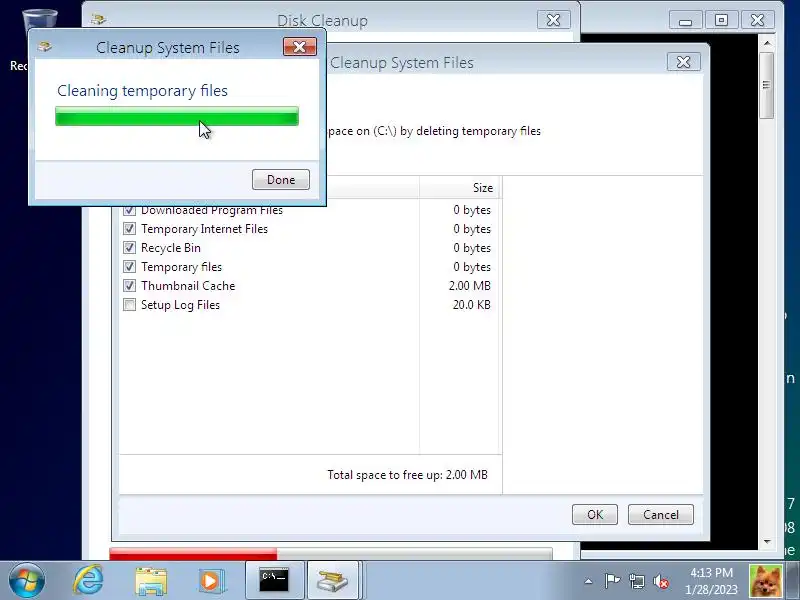Click the taskbar clock showing 4:13 PM
800x600 pixels.
pos(711,581)
